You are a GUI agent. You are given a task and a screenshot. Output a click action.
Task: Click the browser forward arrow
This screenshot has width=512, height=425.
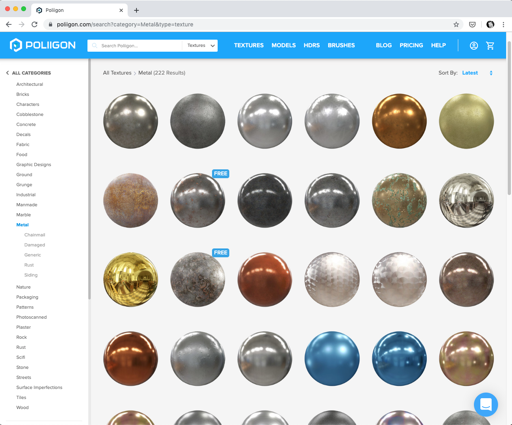tap(21, 24)
